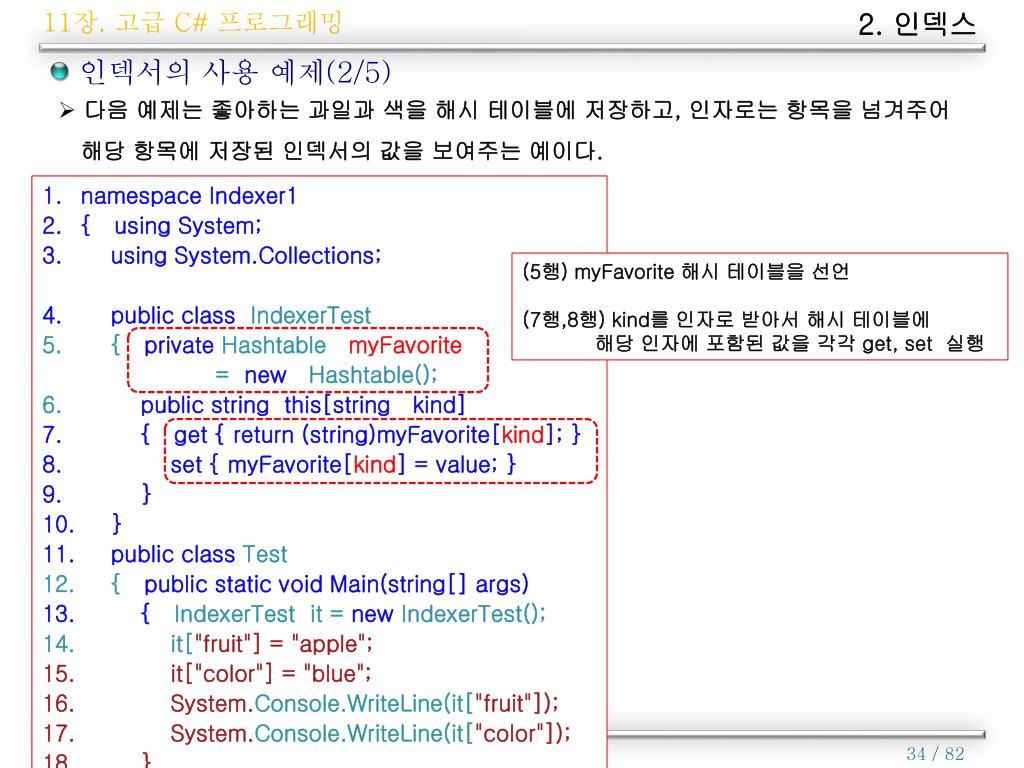
Task: Click code line 4 'public class IndexerTest'
Action: tap(240, 315)
